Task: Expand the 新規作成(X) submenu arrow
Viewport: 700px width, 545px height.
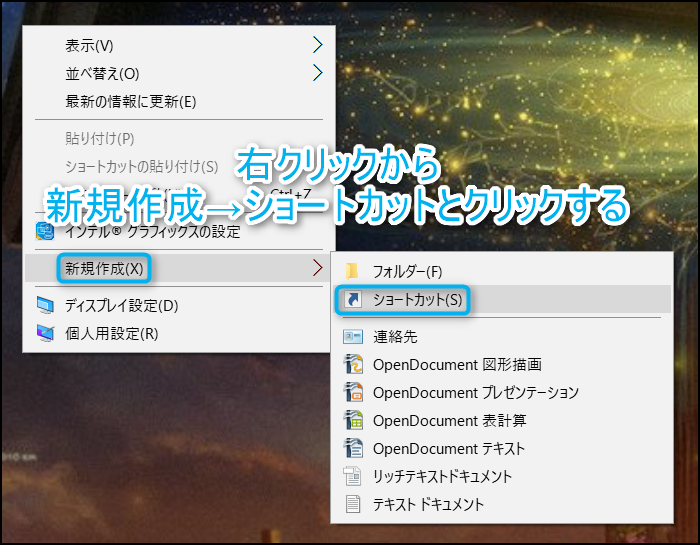Action: (x=318, y=267)
